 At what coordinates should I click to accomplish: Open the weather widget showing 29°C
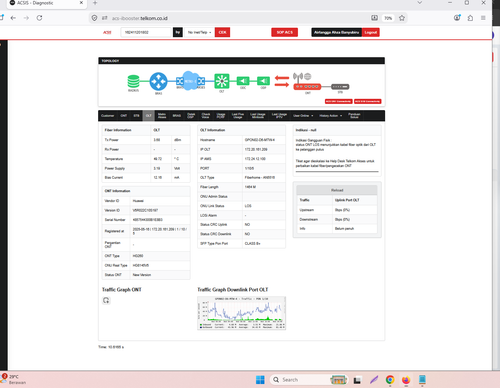point(13,379)
